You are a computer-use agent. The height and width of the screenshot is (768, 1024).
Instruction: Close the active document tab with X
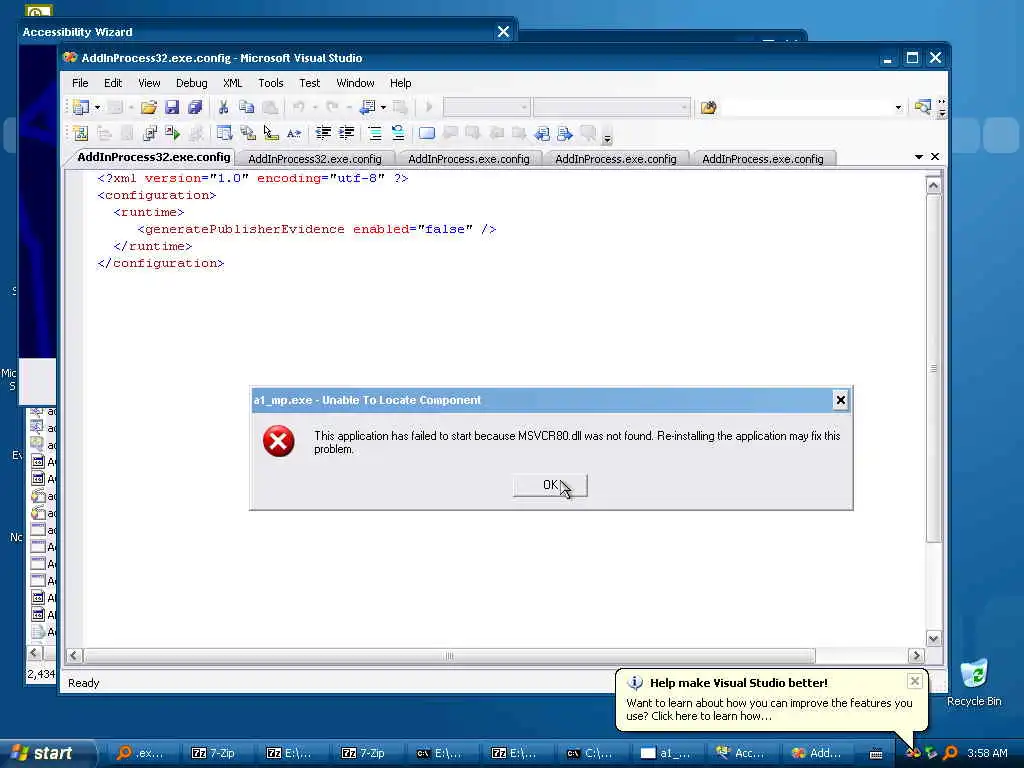pos(935,157)
